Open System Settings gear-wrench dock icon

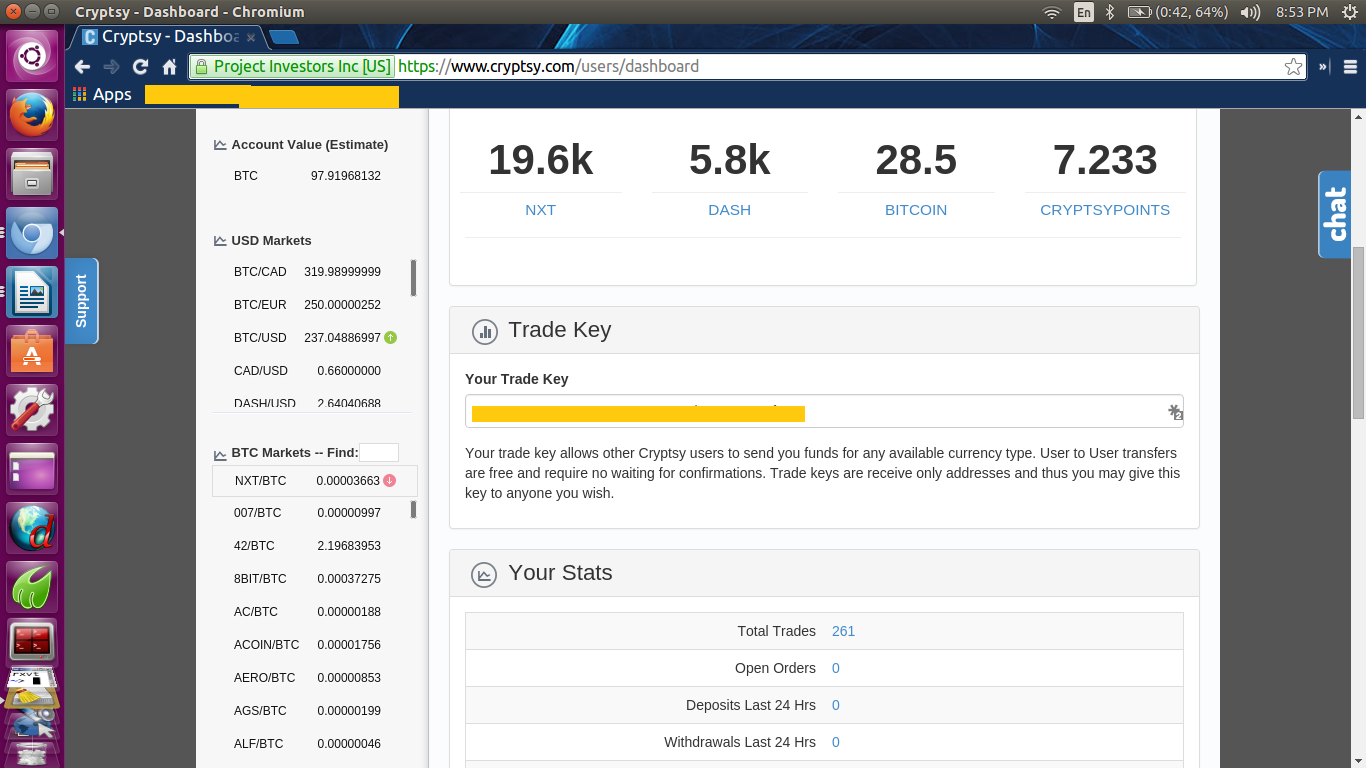(33, 410)
